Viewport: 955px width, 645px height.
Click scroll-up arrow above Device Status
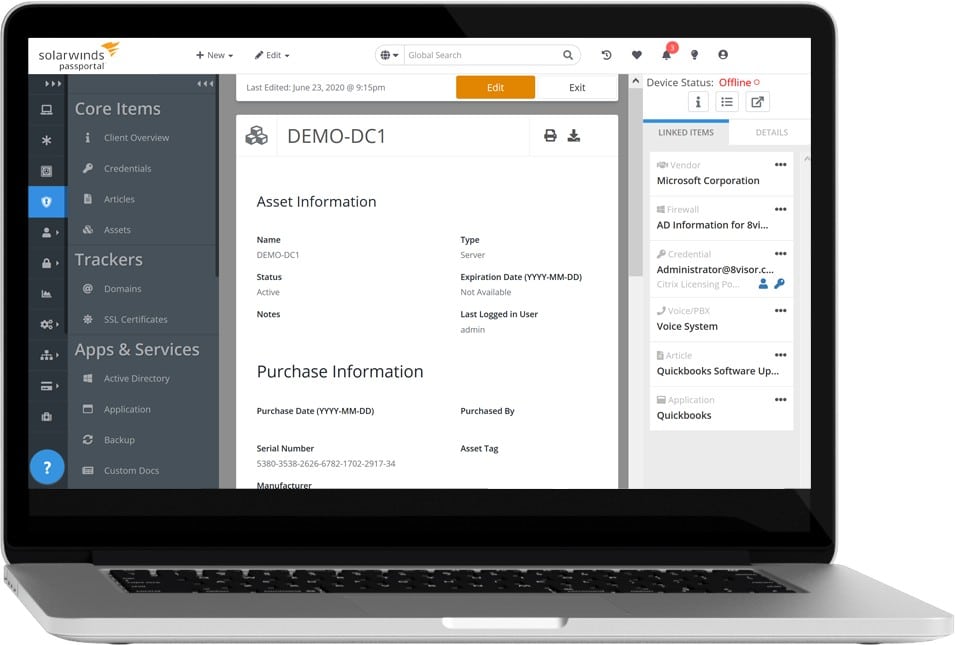tap(635, 81)
